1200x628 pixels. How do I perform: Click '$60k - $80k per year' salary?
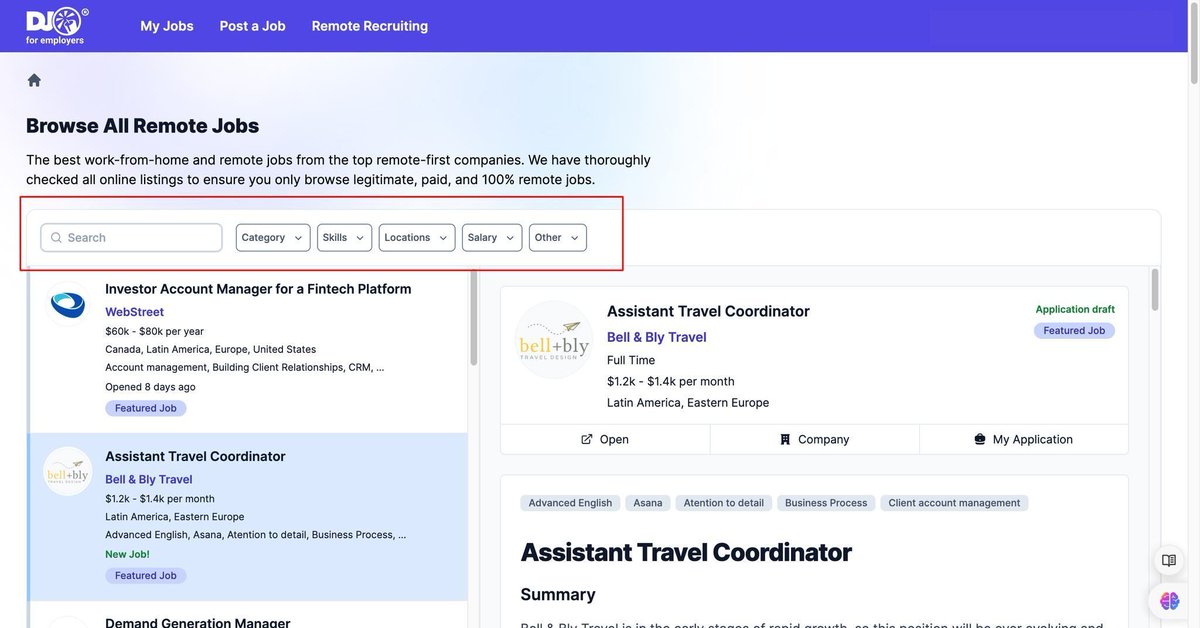tap(154, 331)
